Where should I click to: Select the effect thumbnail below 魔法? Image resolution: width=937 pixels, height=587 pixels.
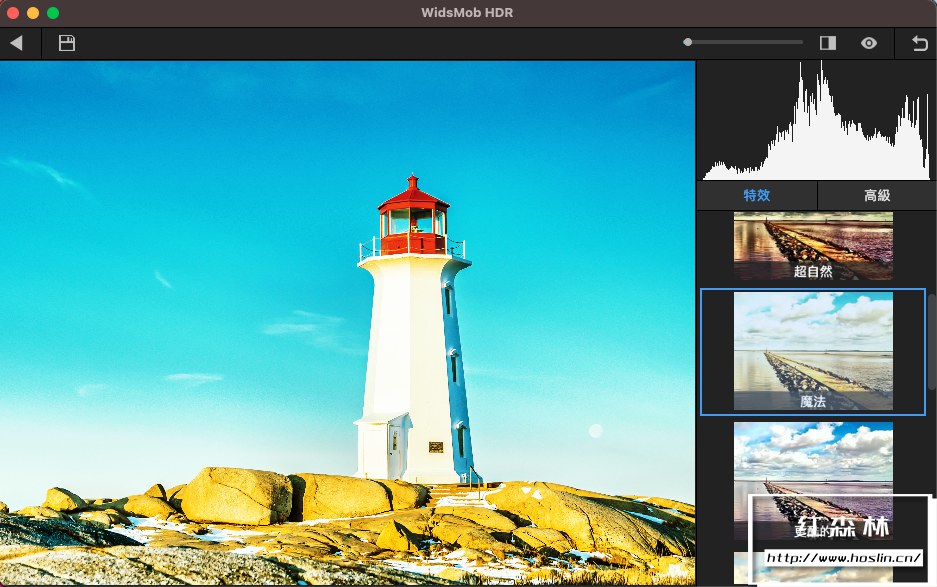point(813,481)
